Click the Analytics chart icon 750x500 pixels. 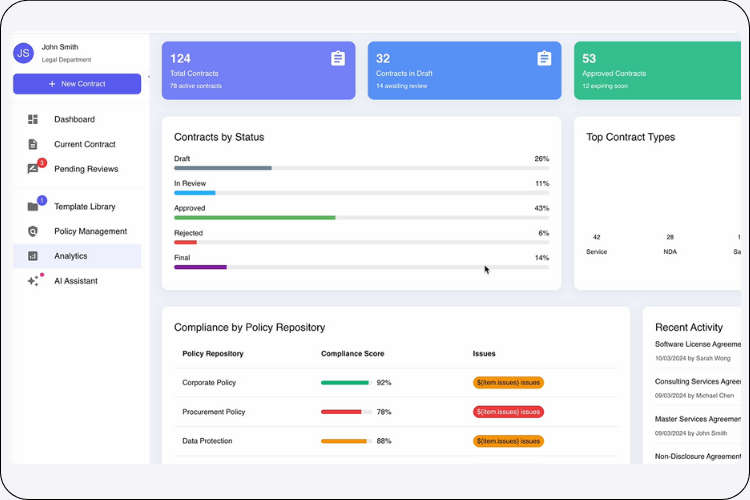pos(33,257)
